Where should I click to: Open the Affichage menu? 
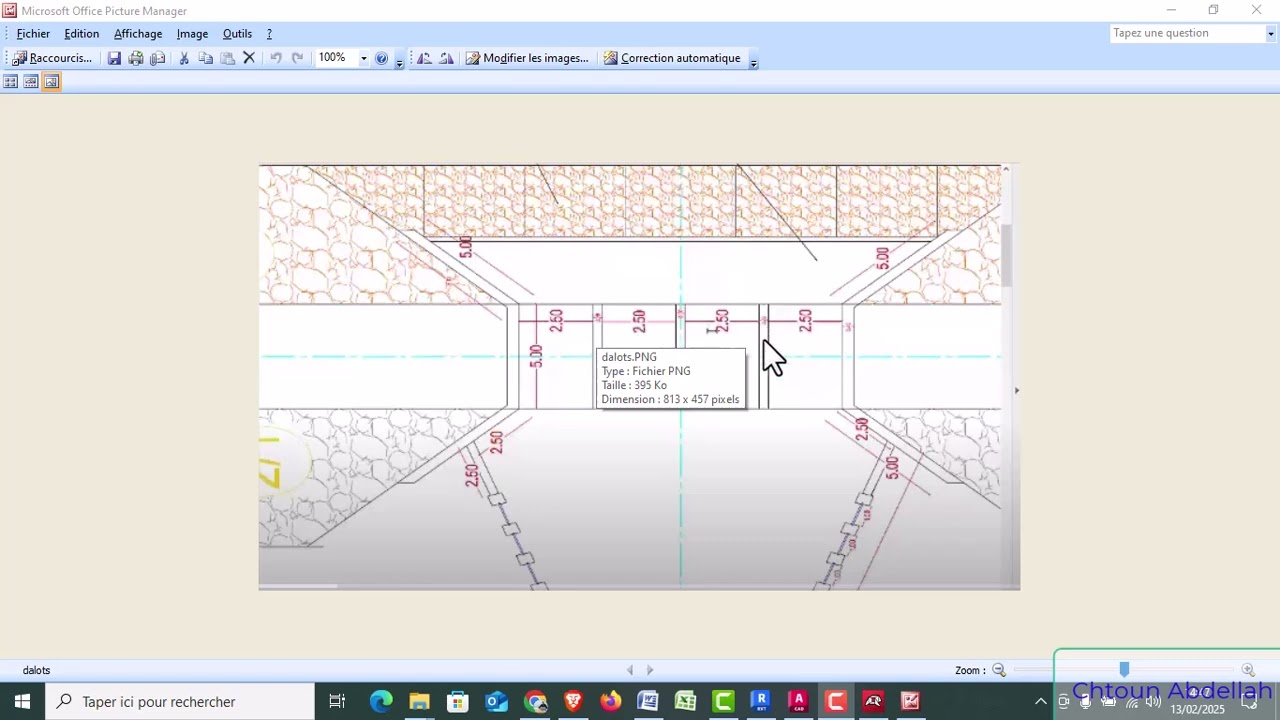tap(138, 34)
